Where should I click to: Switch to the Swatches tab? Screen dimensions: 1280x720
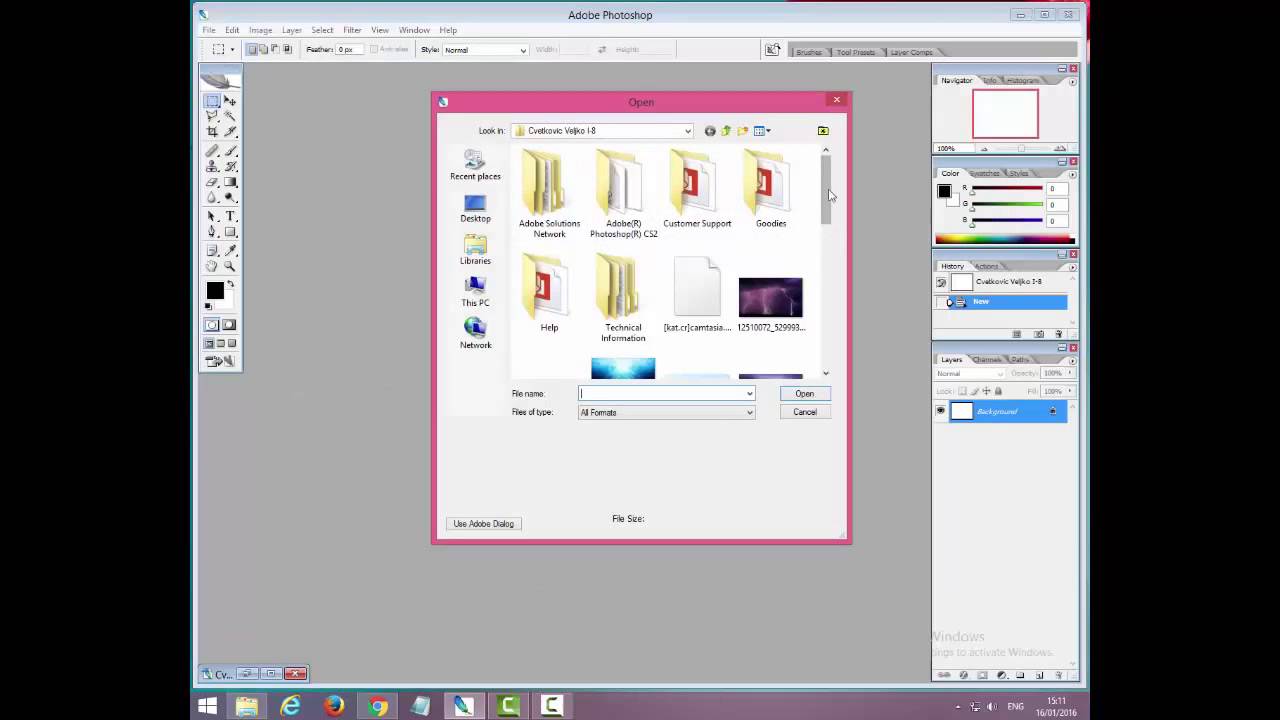[x=984, y=173]
